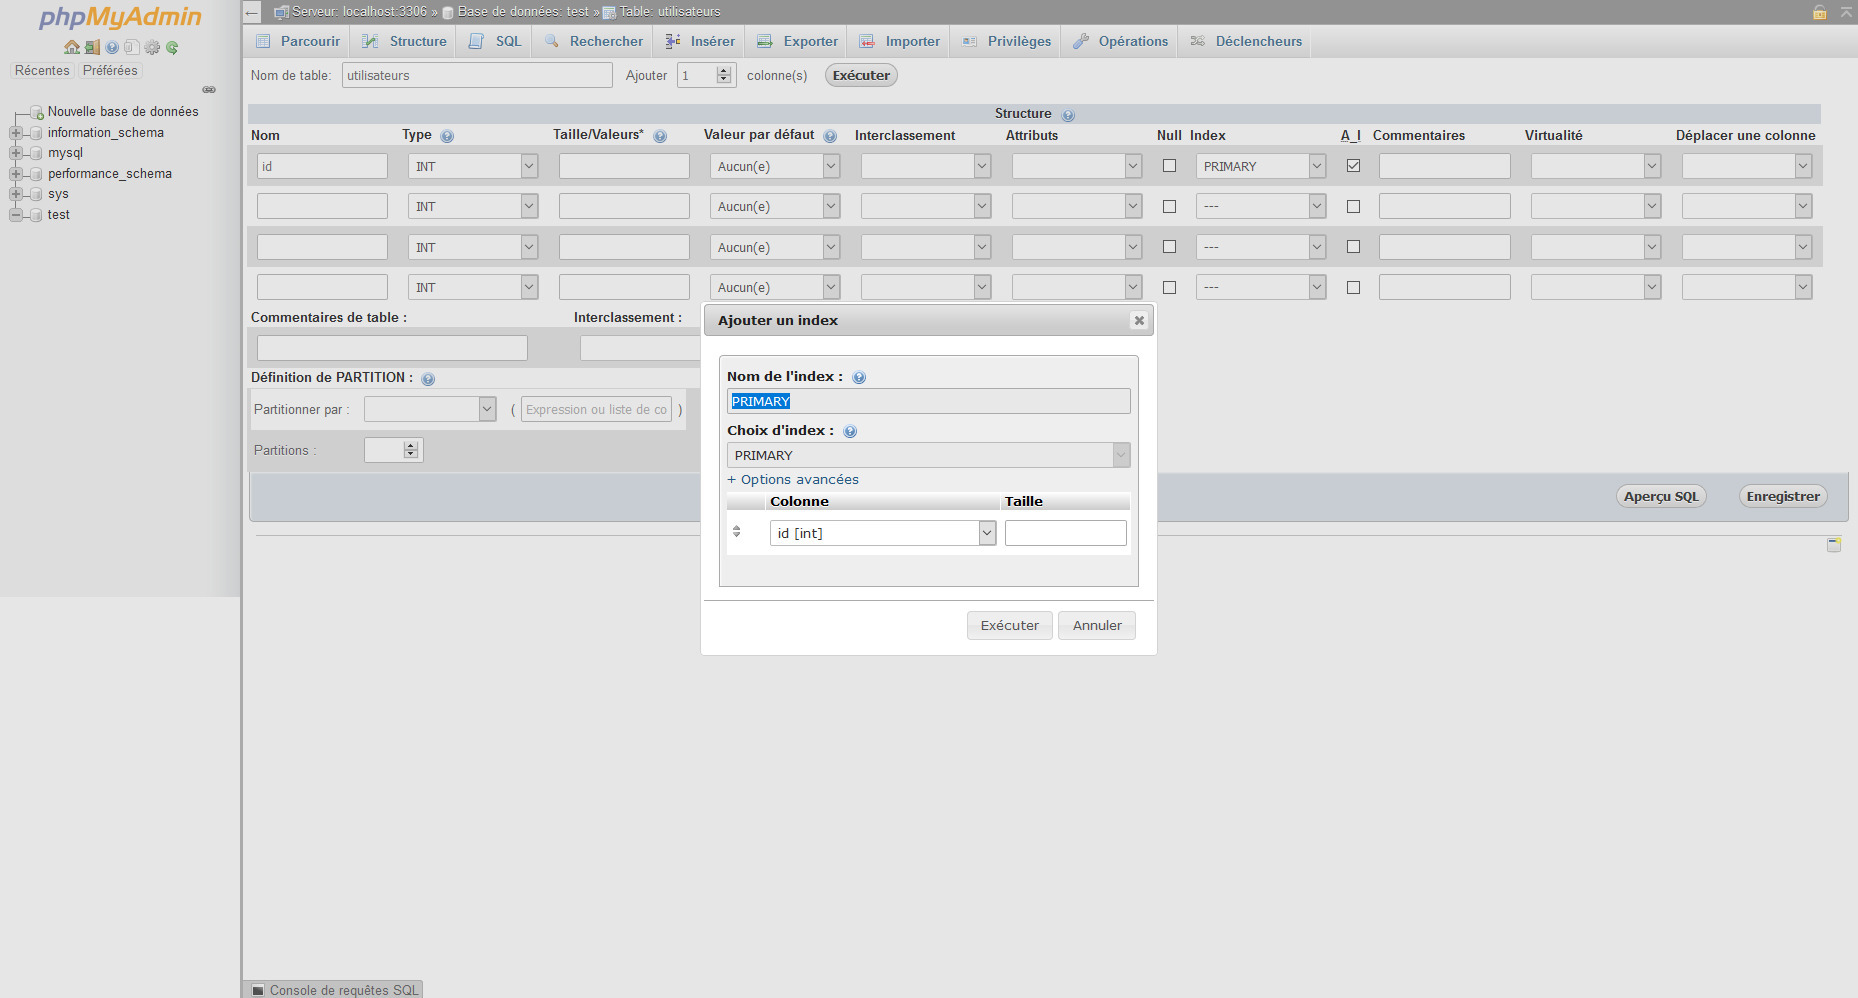Click the Nouvelle base de données database icon
The image size is (1858, 998).
[x=37, y=112]
